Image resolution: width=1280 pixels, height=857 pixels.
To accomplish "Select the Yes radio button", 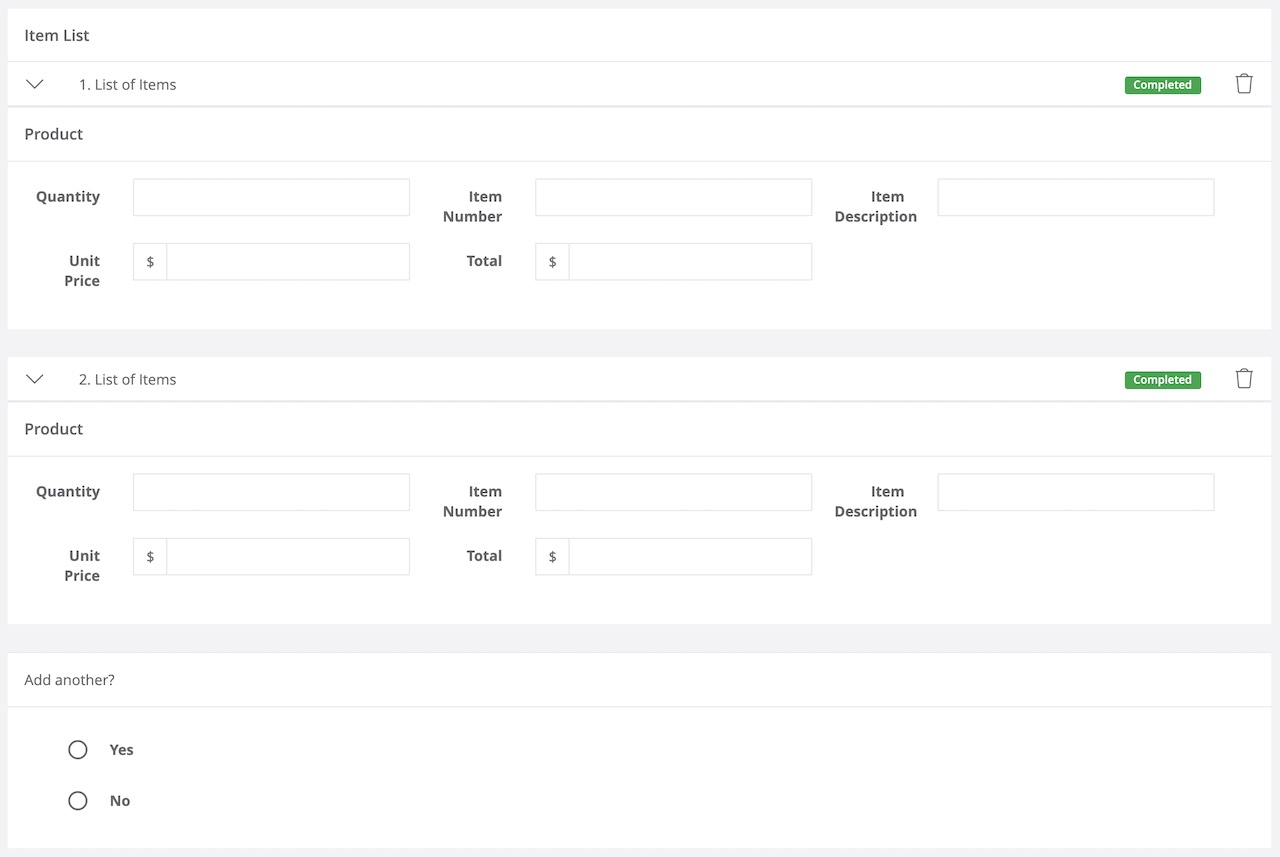I will coord(78,749).
